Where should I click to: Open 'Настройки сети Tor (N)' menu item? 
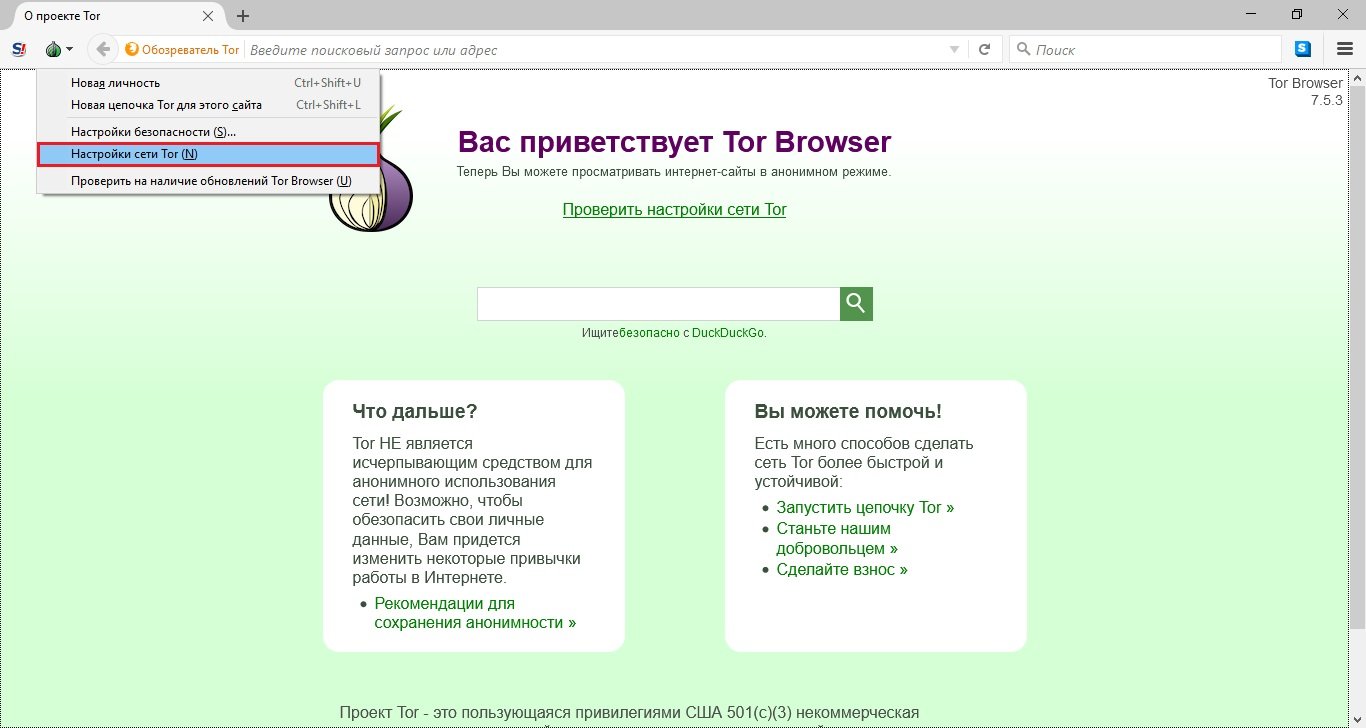208,154
